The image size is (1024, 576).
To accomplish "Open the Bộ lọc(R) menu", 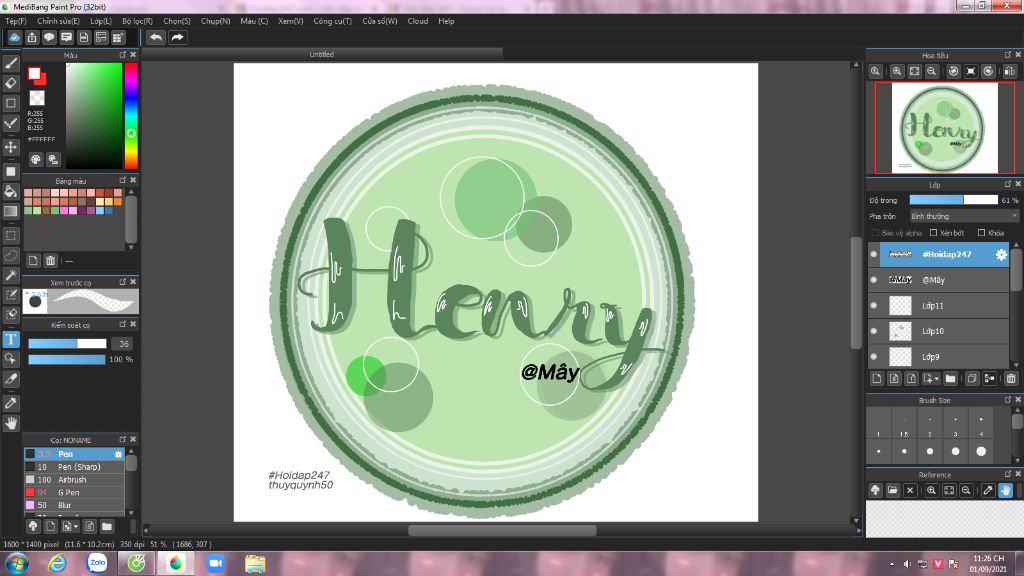I will tap(137, 21).
